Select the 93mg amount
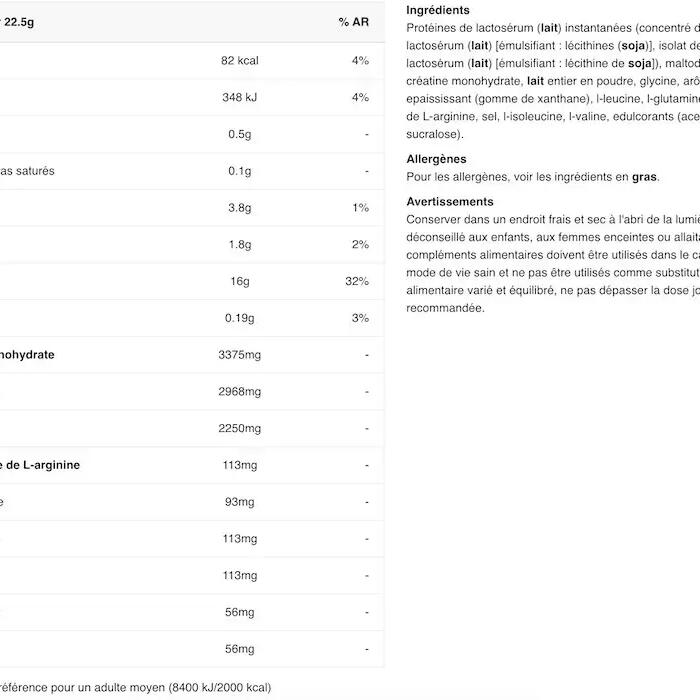This screenshot has height=700, width=700. tap(240, 502)
